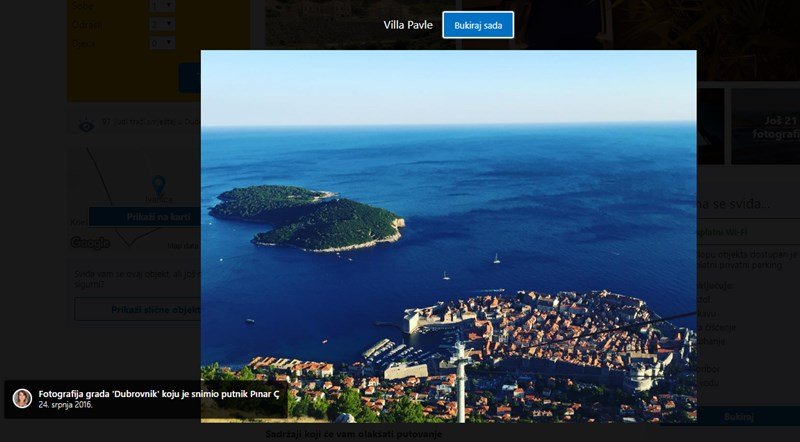Click the map preview area near Ivanica
The image size is (800, 442).
pos(134,199)
